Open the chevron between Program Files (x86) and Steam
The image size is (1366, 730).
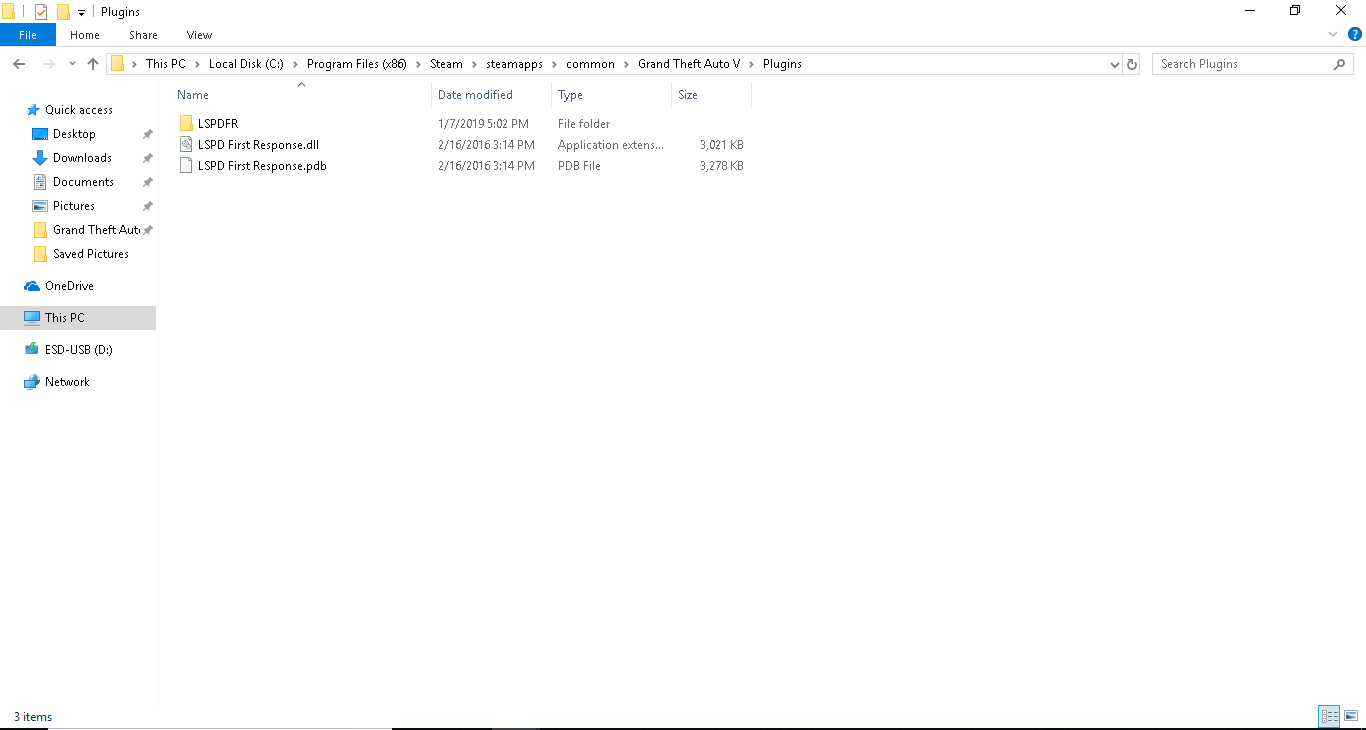pos(418,64)
